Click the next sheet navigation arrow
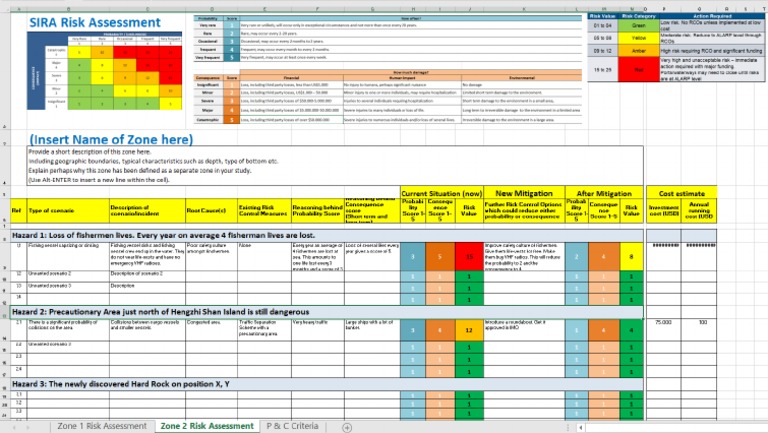 (x=27, y=427)
